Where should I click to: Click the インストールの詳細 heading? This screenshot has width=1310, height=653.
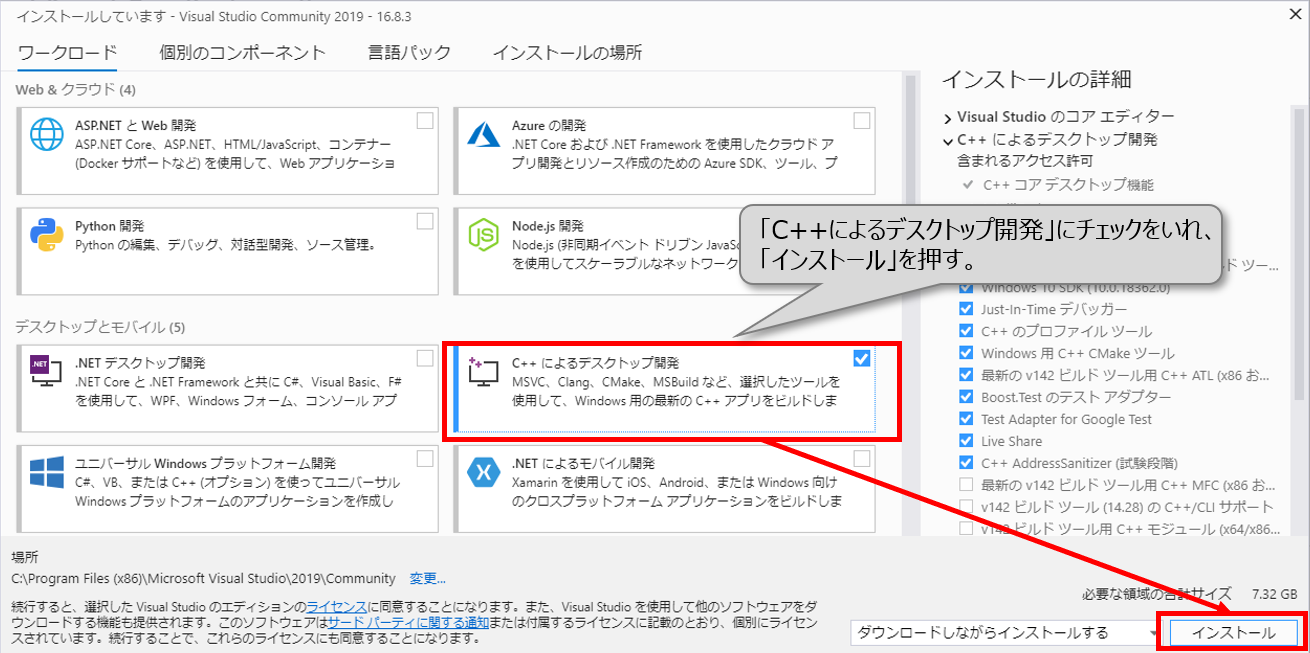pos(1036,80)
